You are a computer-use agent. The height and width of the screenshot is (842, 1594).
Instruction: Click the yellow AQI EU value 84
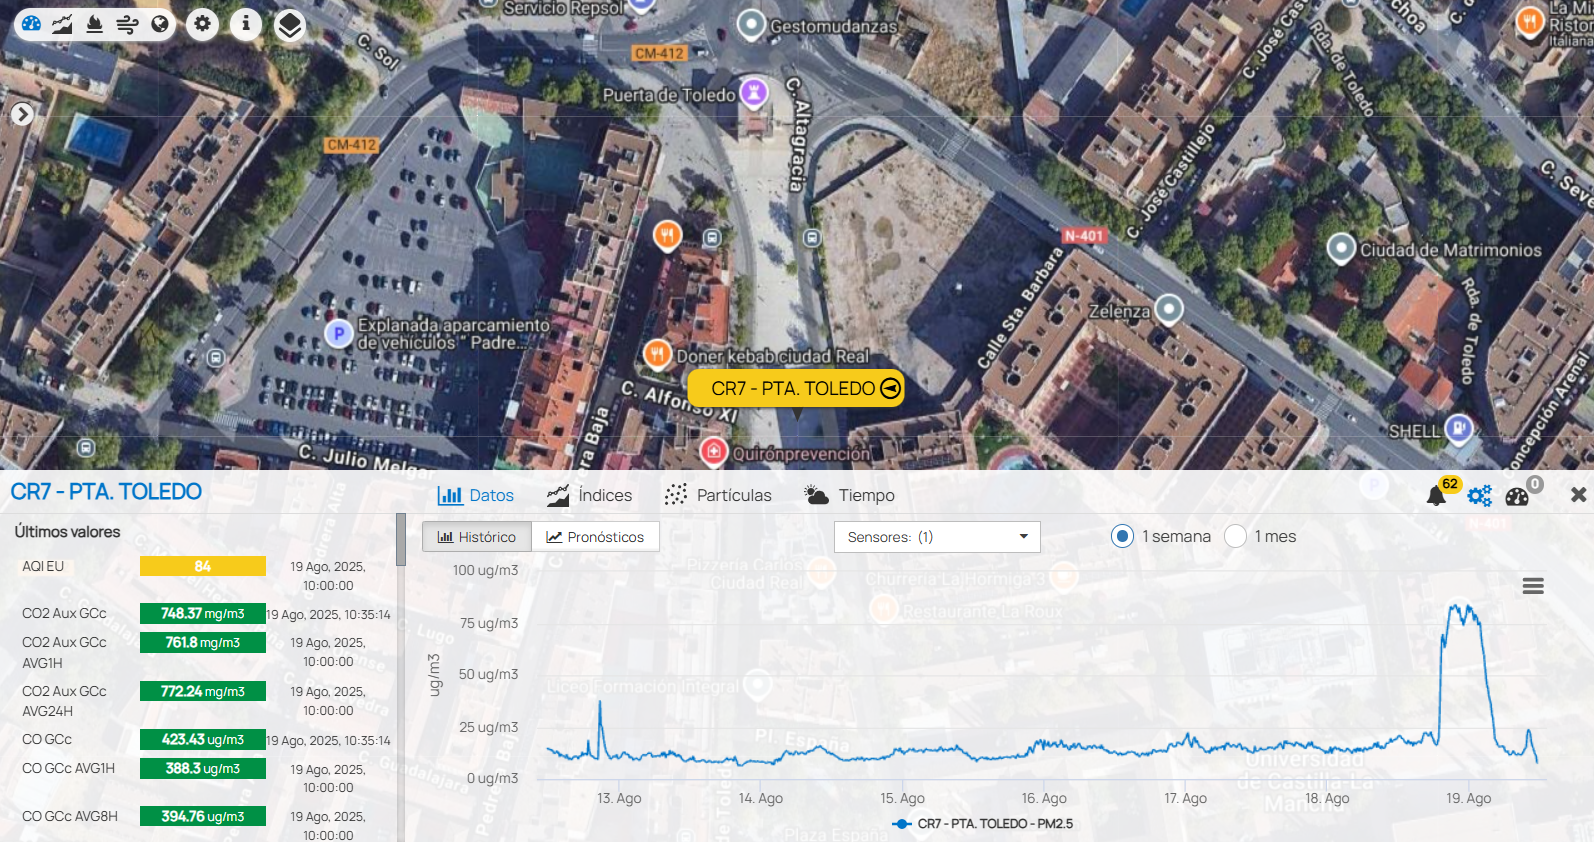203,566
